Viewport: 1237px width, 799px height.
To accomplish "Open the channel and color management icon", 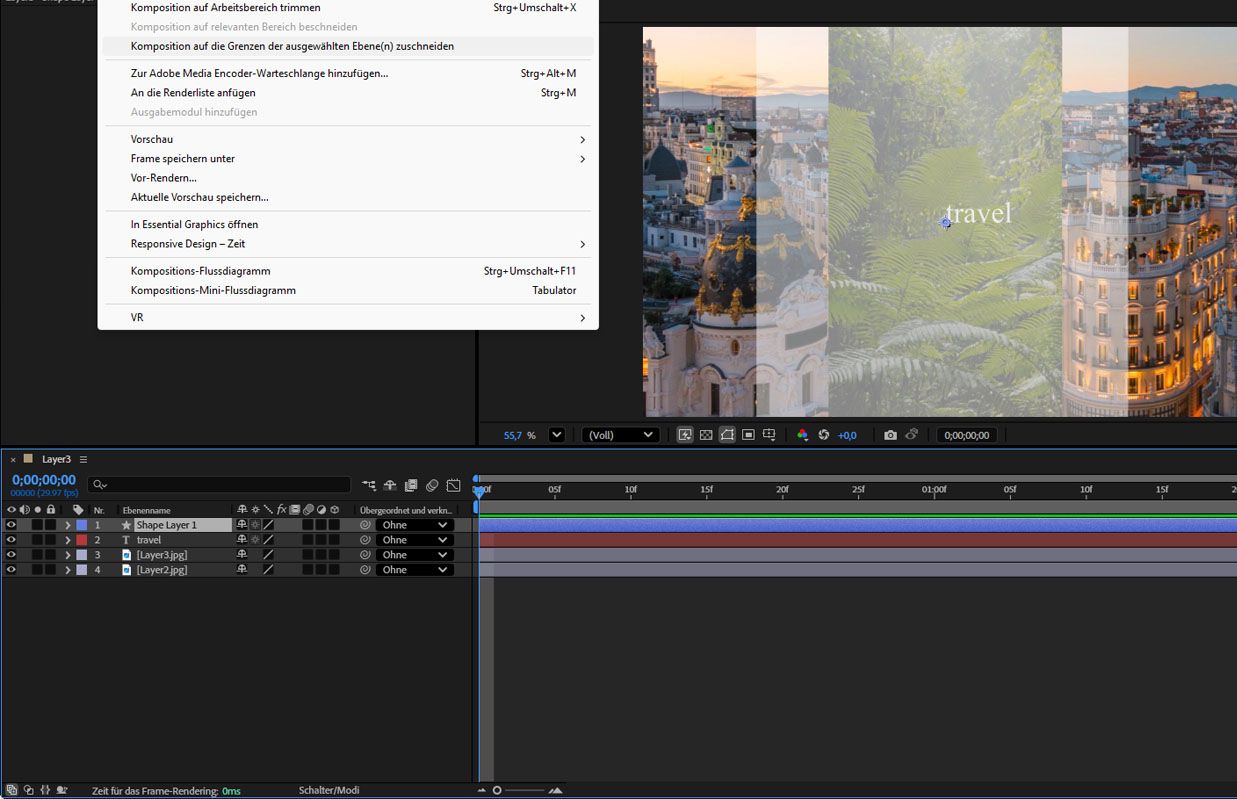I will coord(802,435).
